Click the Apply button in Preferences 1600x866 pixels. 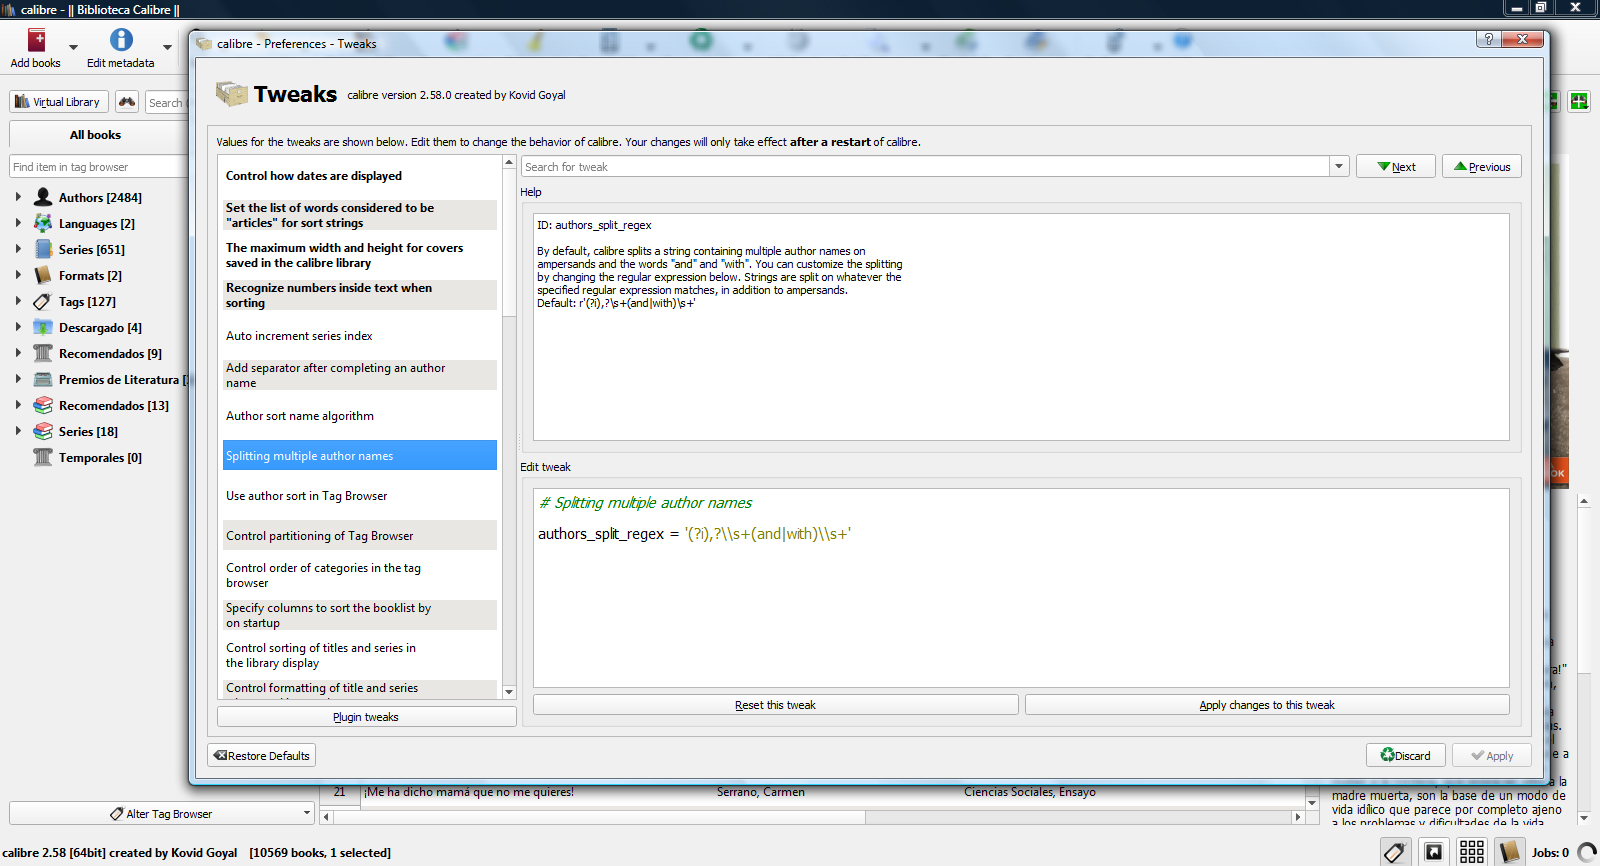tap(1492, 756)
